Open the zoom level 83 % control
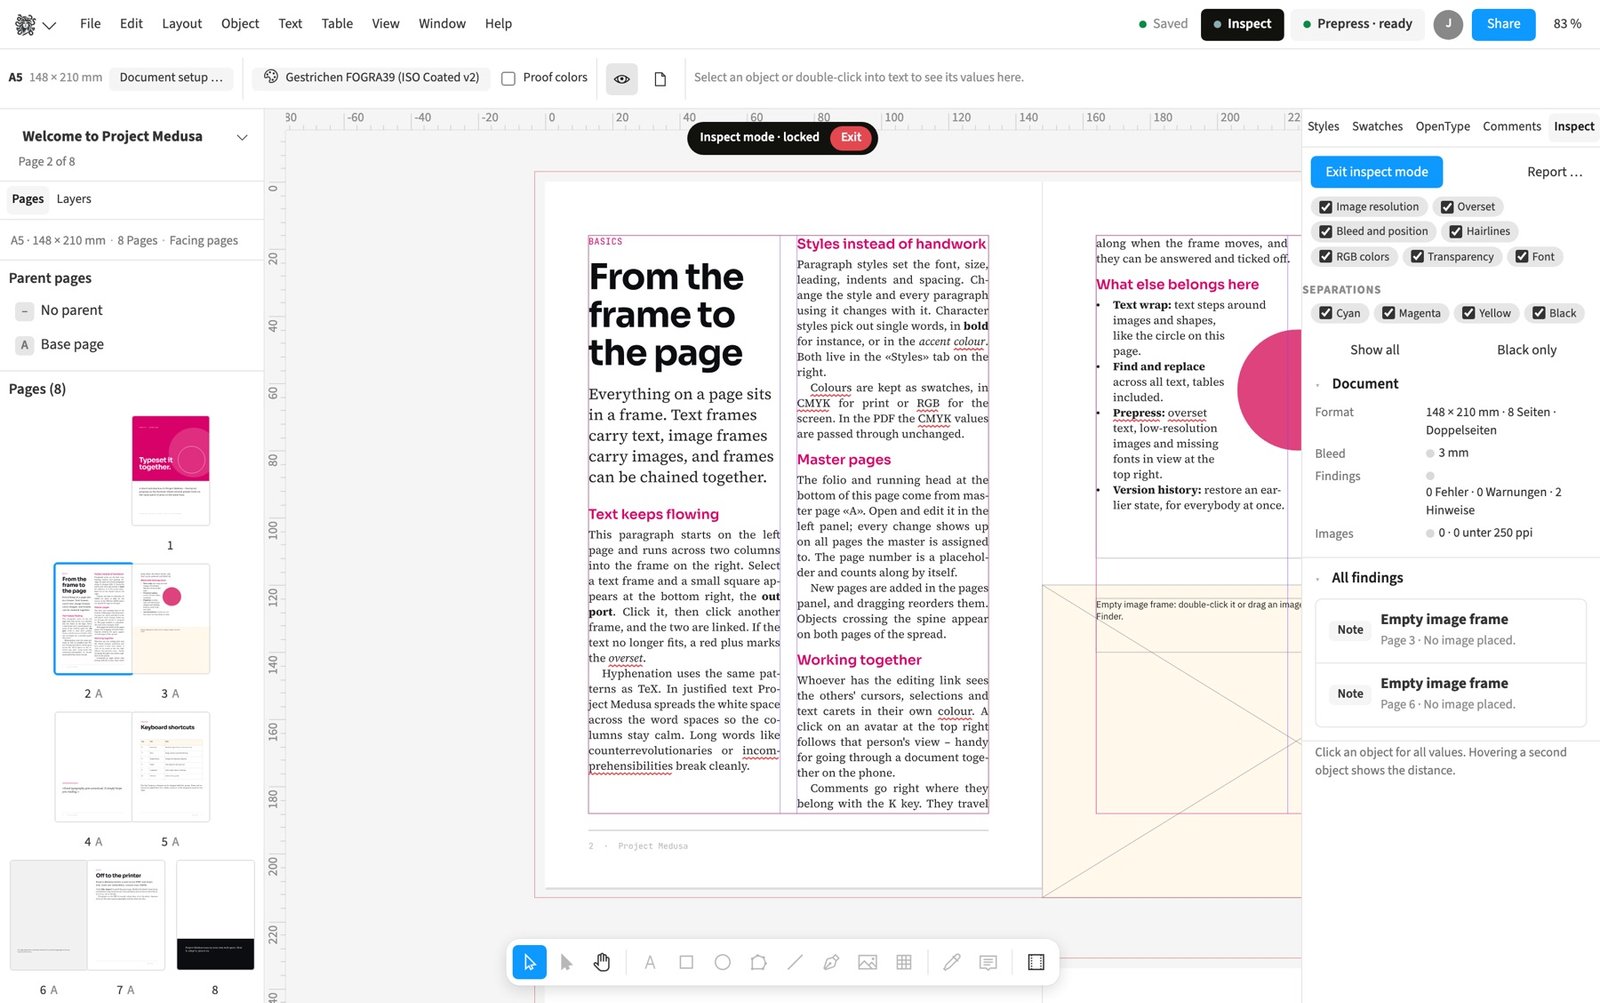The width and height of the screenshot is (1600, 1003). pos(1567,24)
